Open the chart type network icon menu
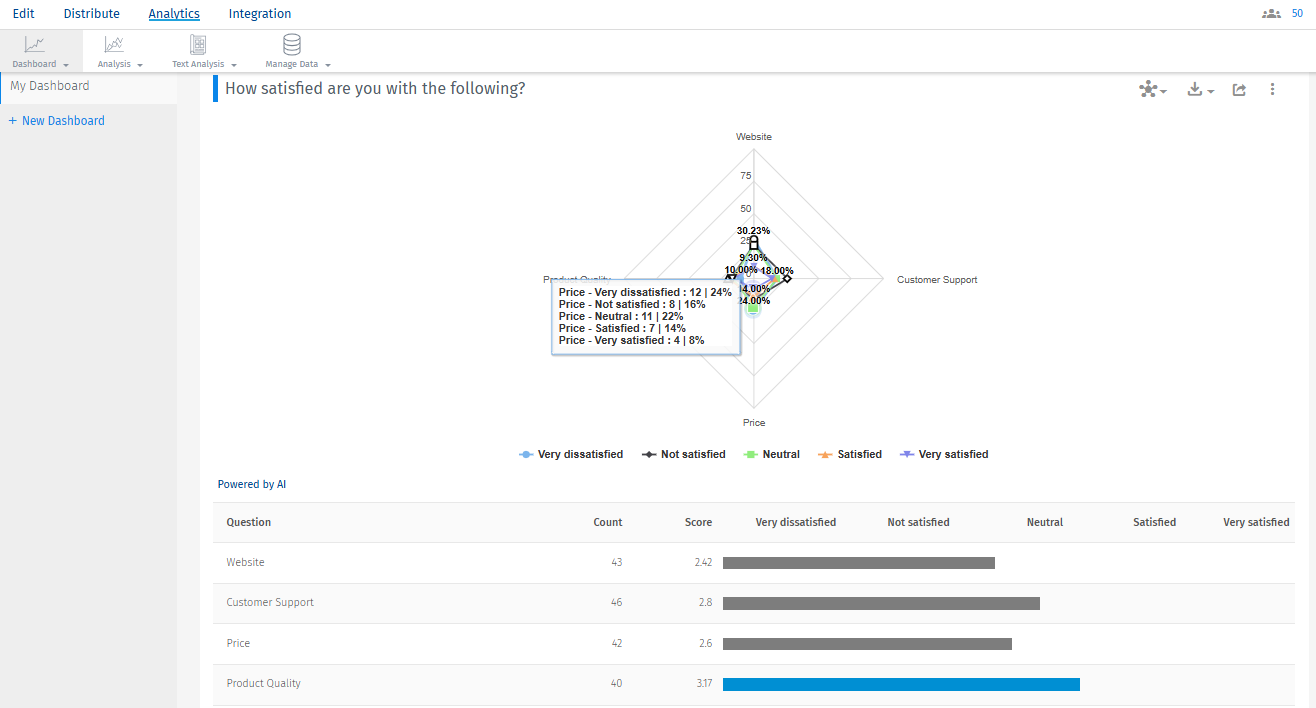The image size is (1316, 708). coord(1153,89)
